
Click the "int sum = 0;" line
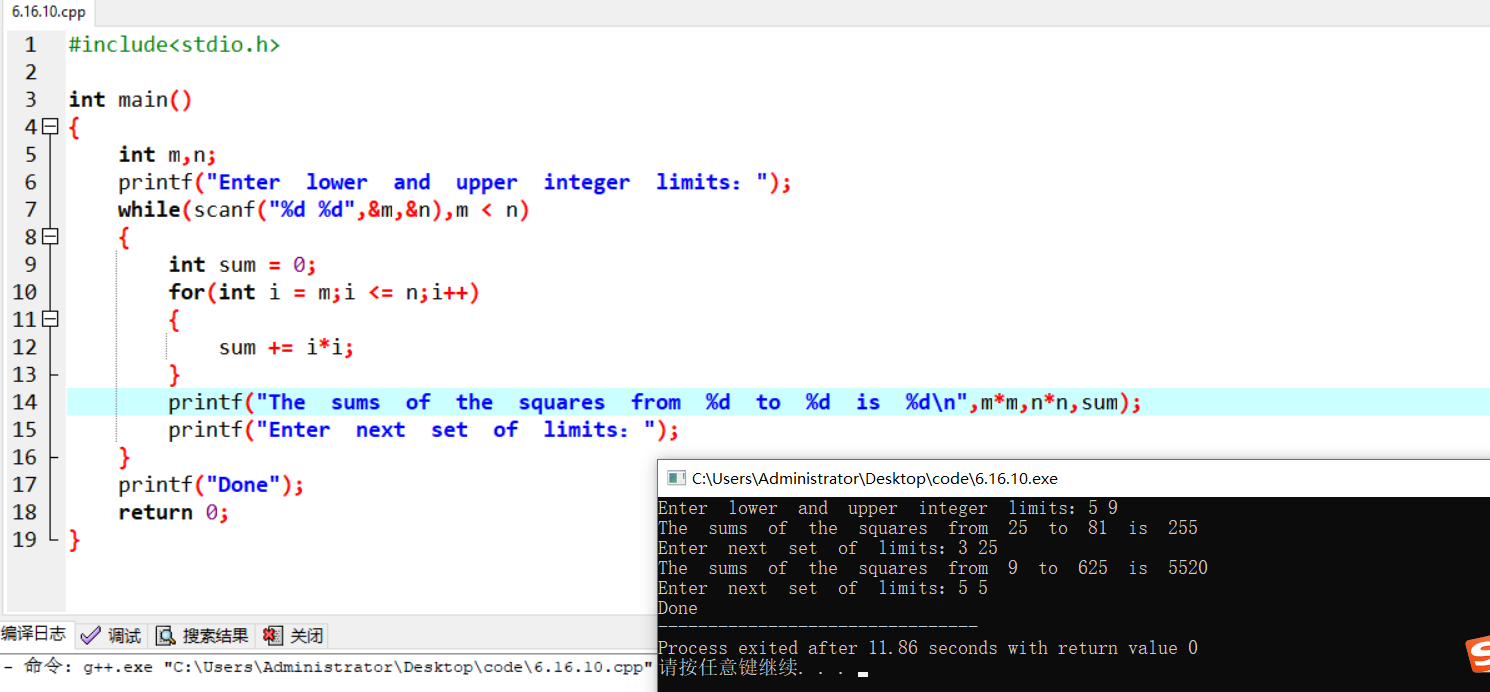point(242,265)
